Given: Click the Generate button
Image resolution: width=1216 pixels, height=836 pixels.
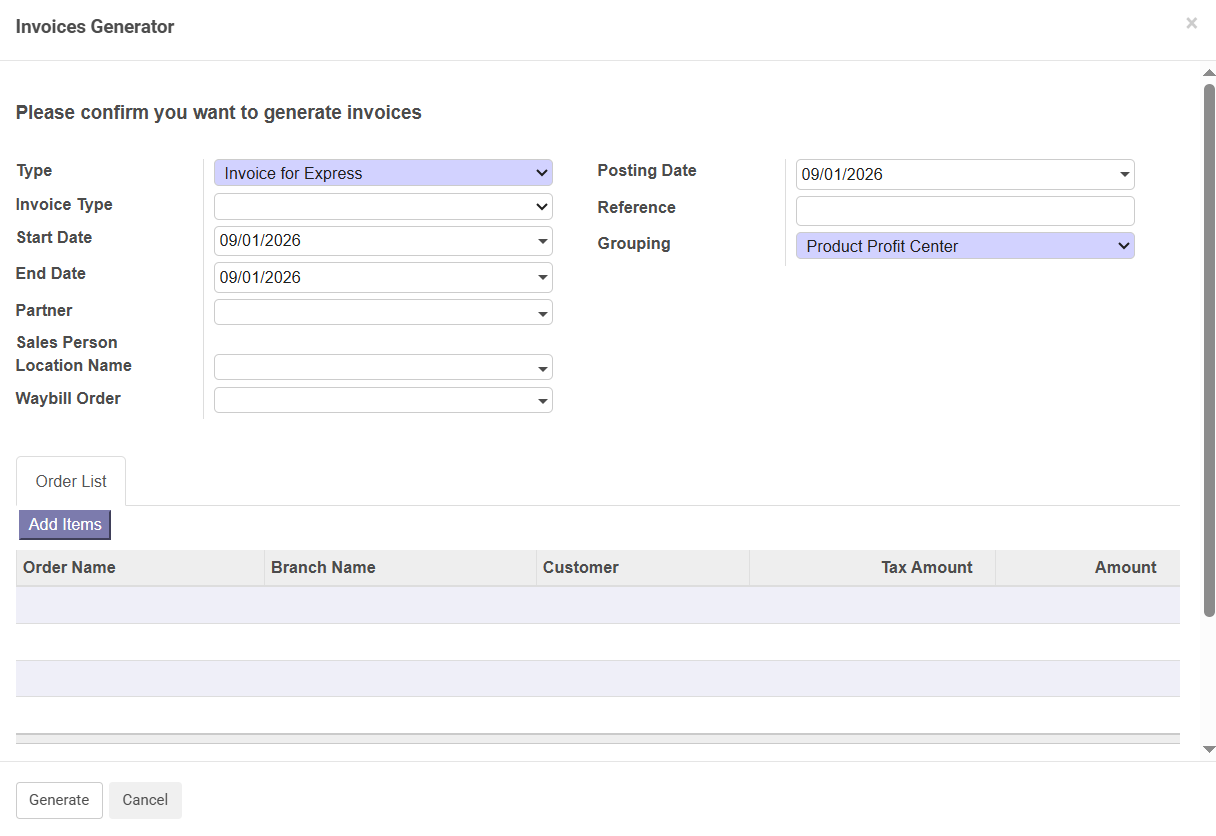Looking at the screenshot, I should click(x=59, y=800).
